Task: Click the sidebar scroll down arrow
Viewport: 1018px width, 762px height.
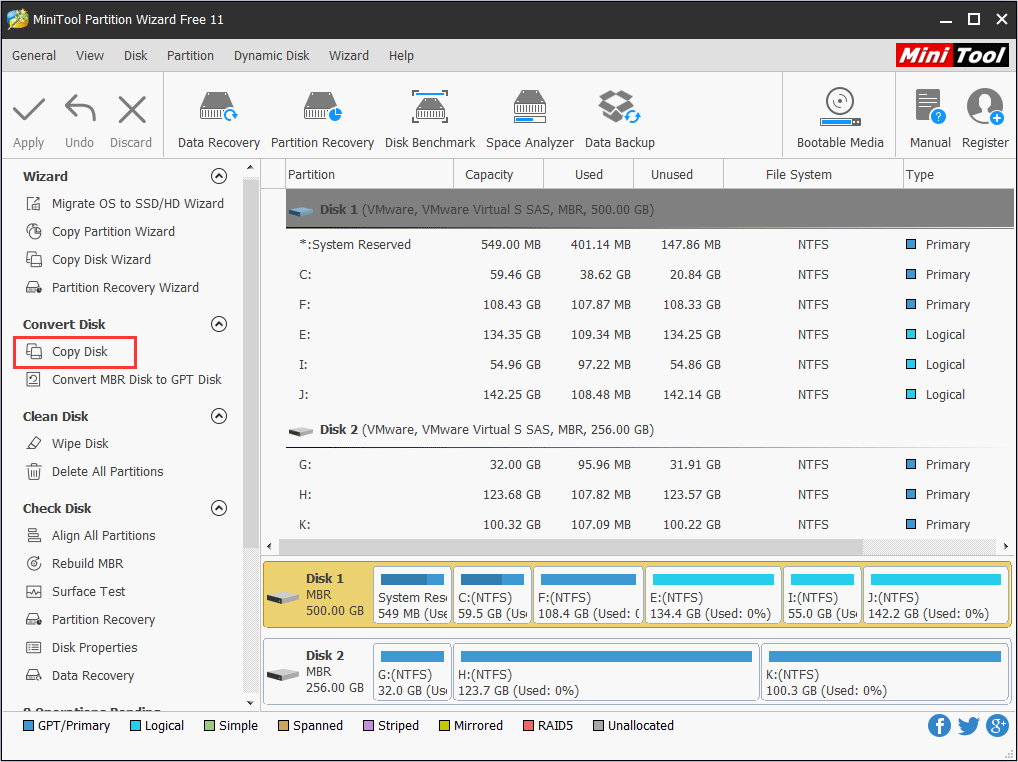Action: (x=251, y=703)
